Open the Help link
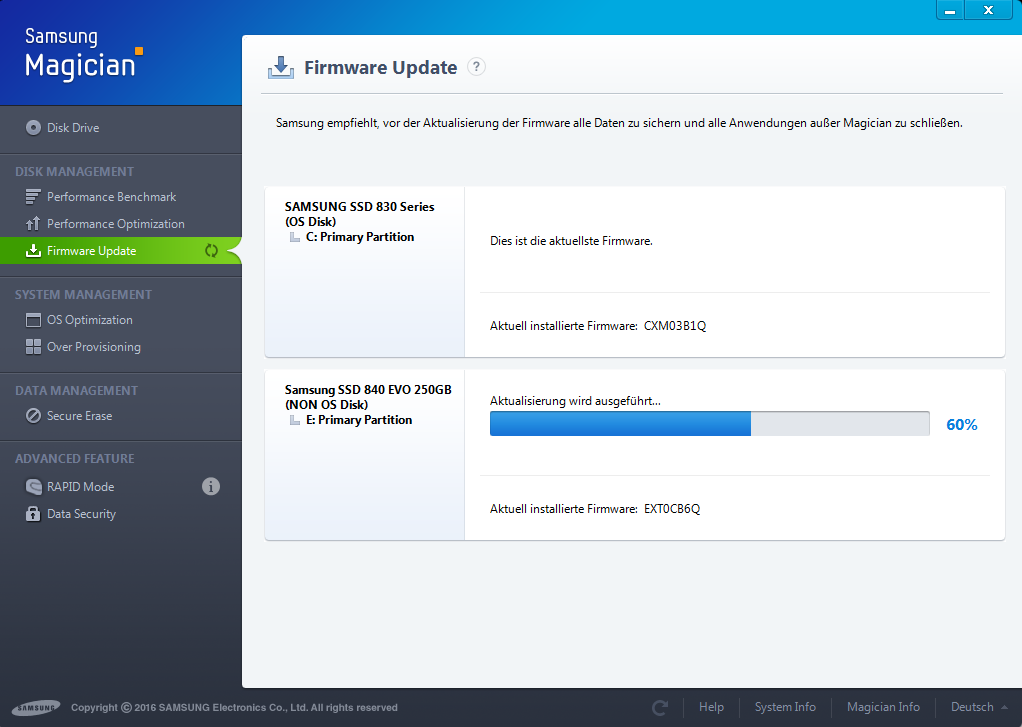1022x727 pixels. pos(711,707)
